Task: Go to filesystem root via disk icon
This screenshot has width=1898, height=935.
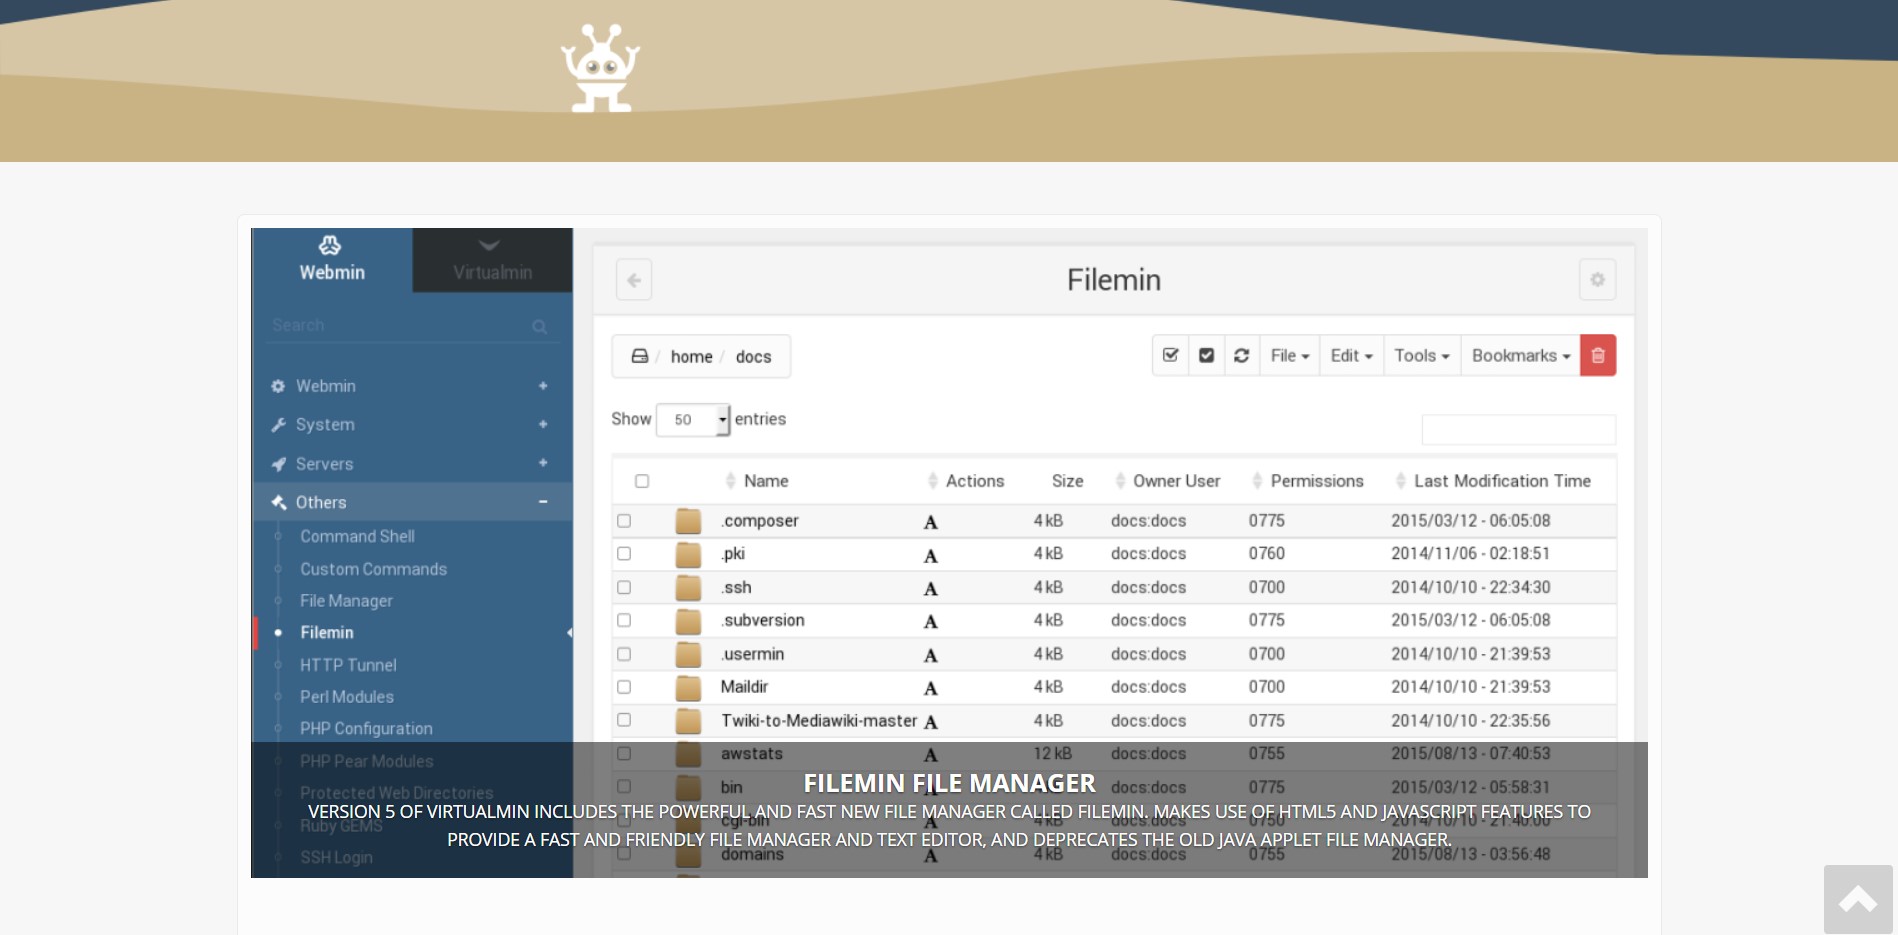Action: [x=638, y=355]
